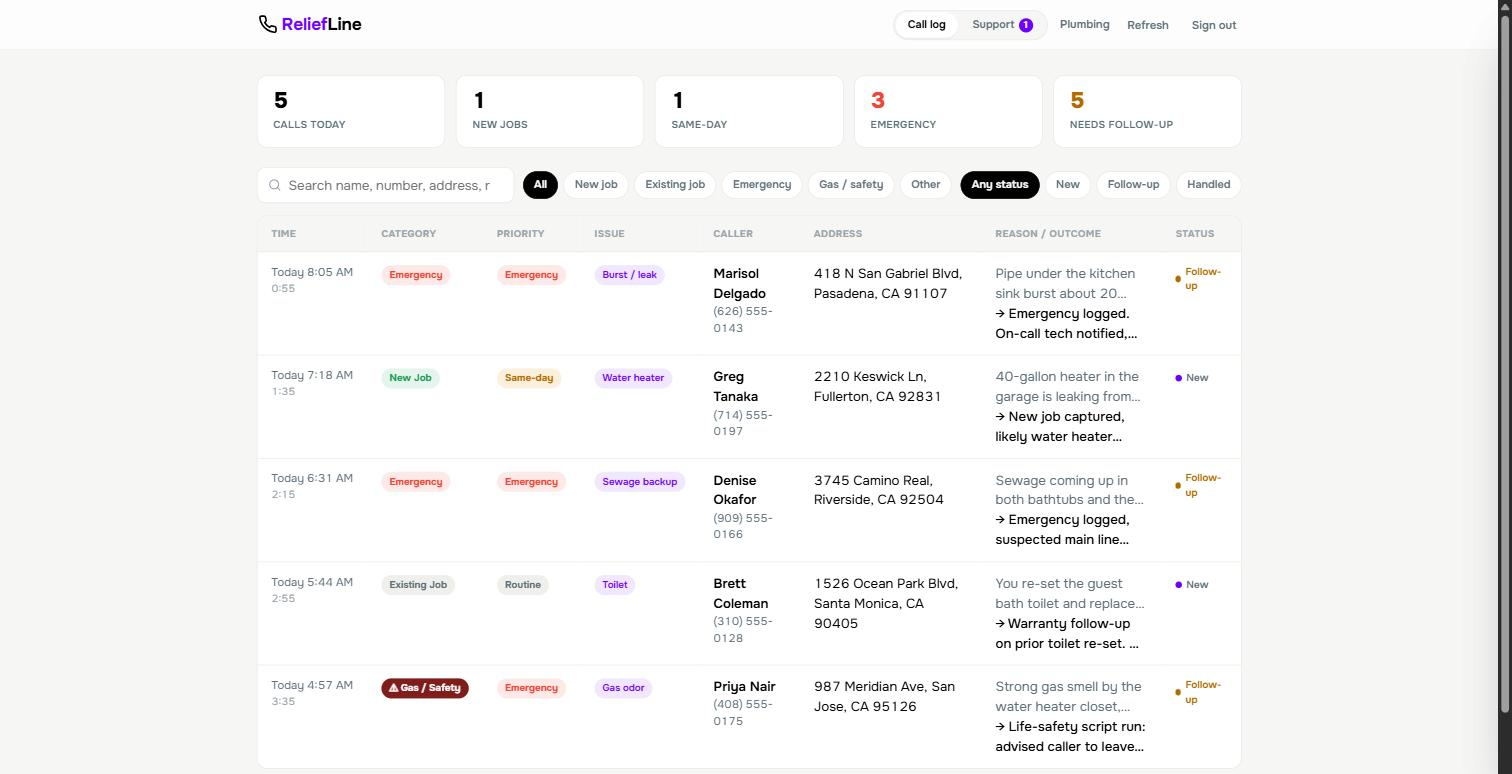Click the Existing Job category badge

(418, 585)
